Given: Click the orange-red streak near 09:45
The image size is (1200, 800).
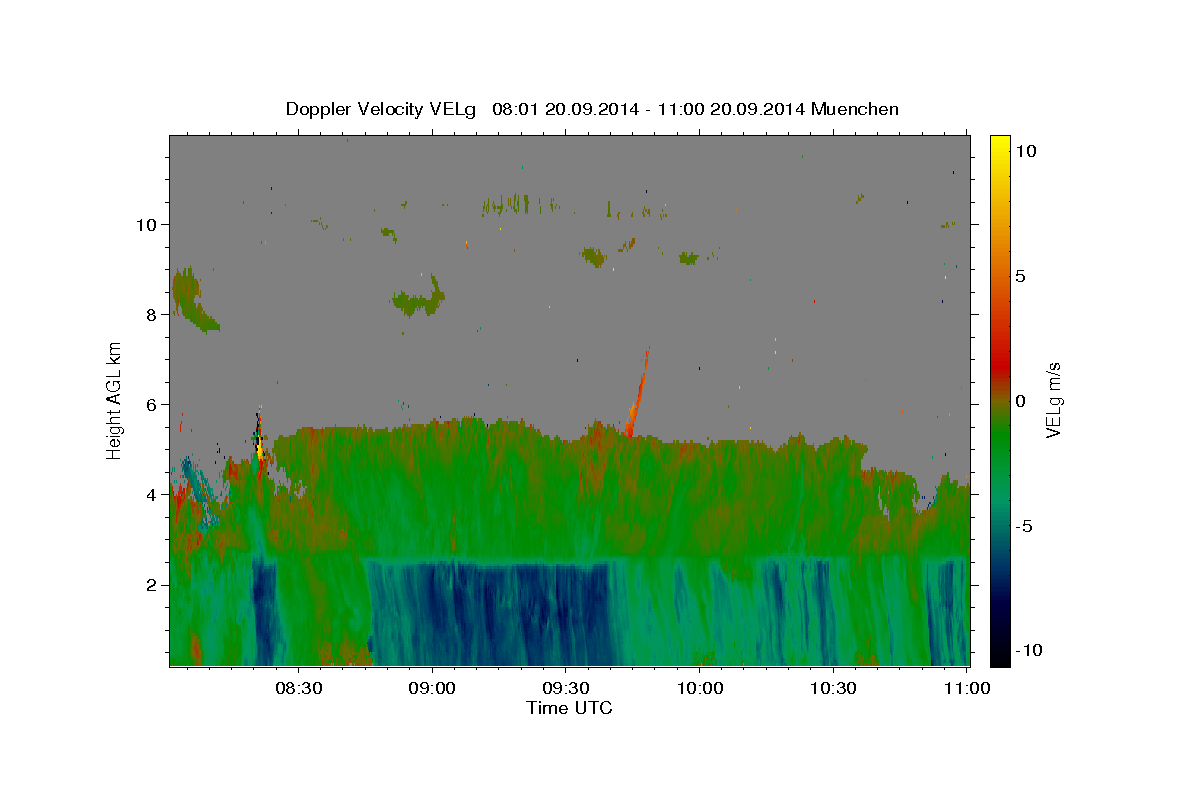Looking at the screenshot, I should click(638, 395).
